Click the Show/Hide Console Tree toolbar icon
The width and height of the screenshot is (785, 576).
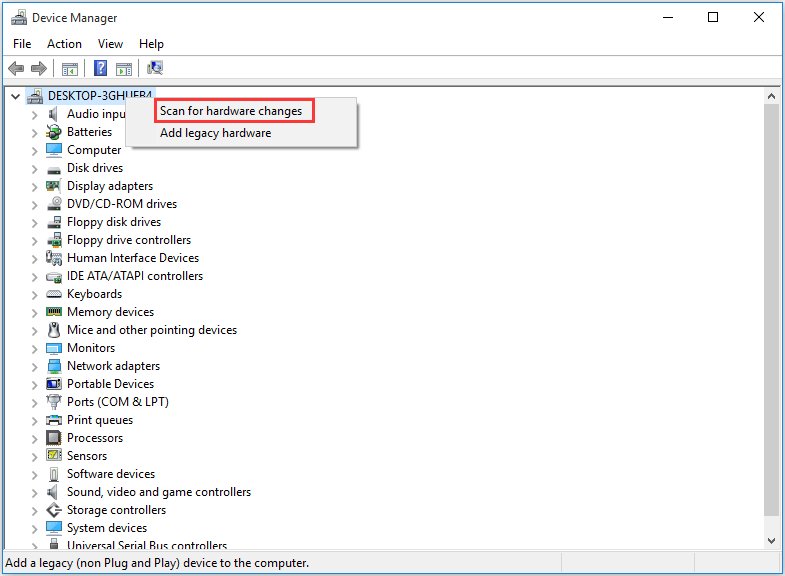coord(70,69)
